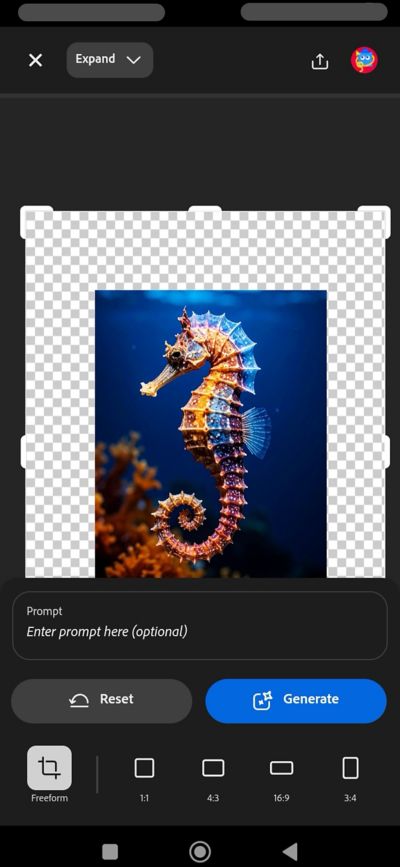This screenshot has height=867, width=400.
Task: Select the Freeform crop tool
Action: [x=49, y=774]
